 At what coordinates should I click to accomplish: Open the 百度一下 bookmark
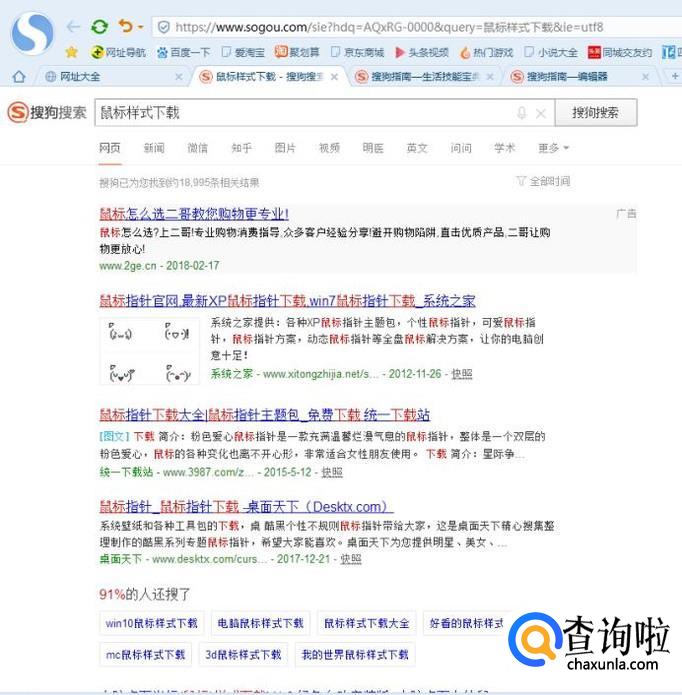(x=184, y=52)
